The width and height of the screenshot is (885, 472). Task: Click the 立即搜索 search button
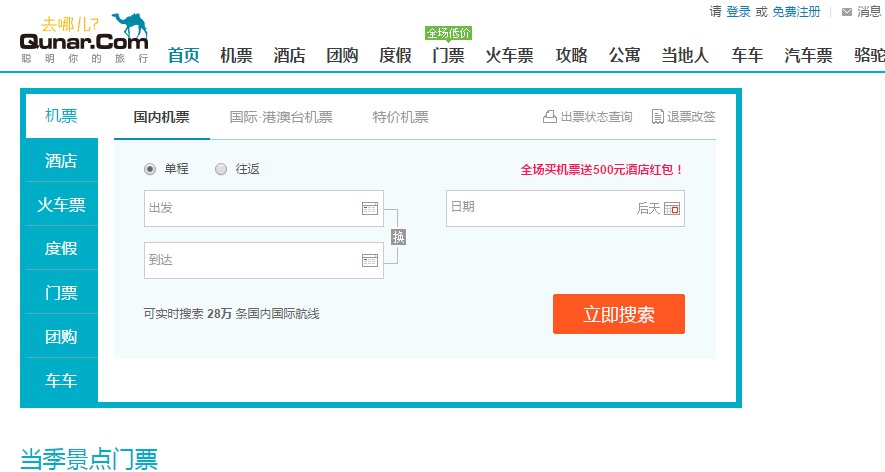(619, 314)
